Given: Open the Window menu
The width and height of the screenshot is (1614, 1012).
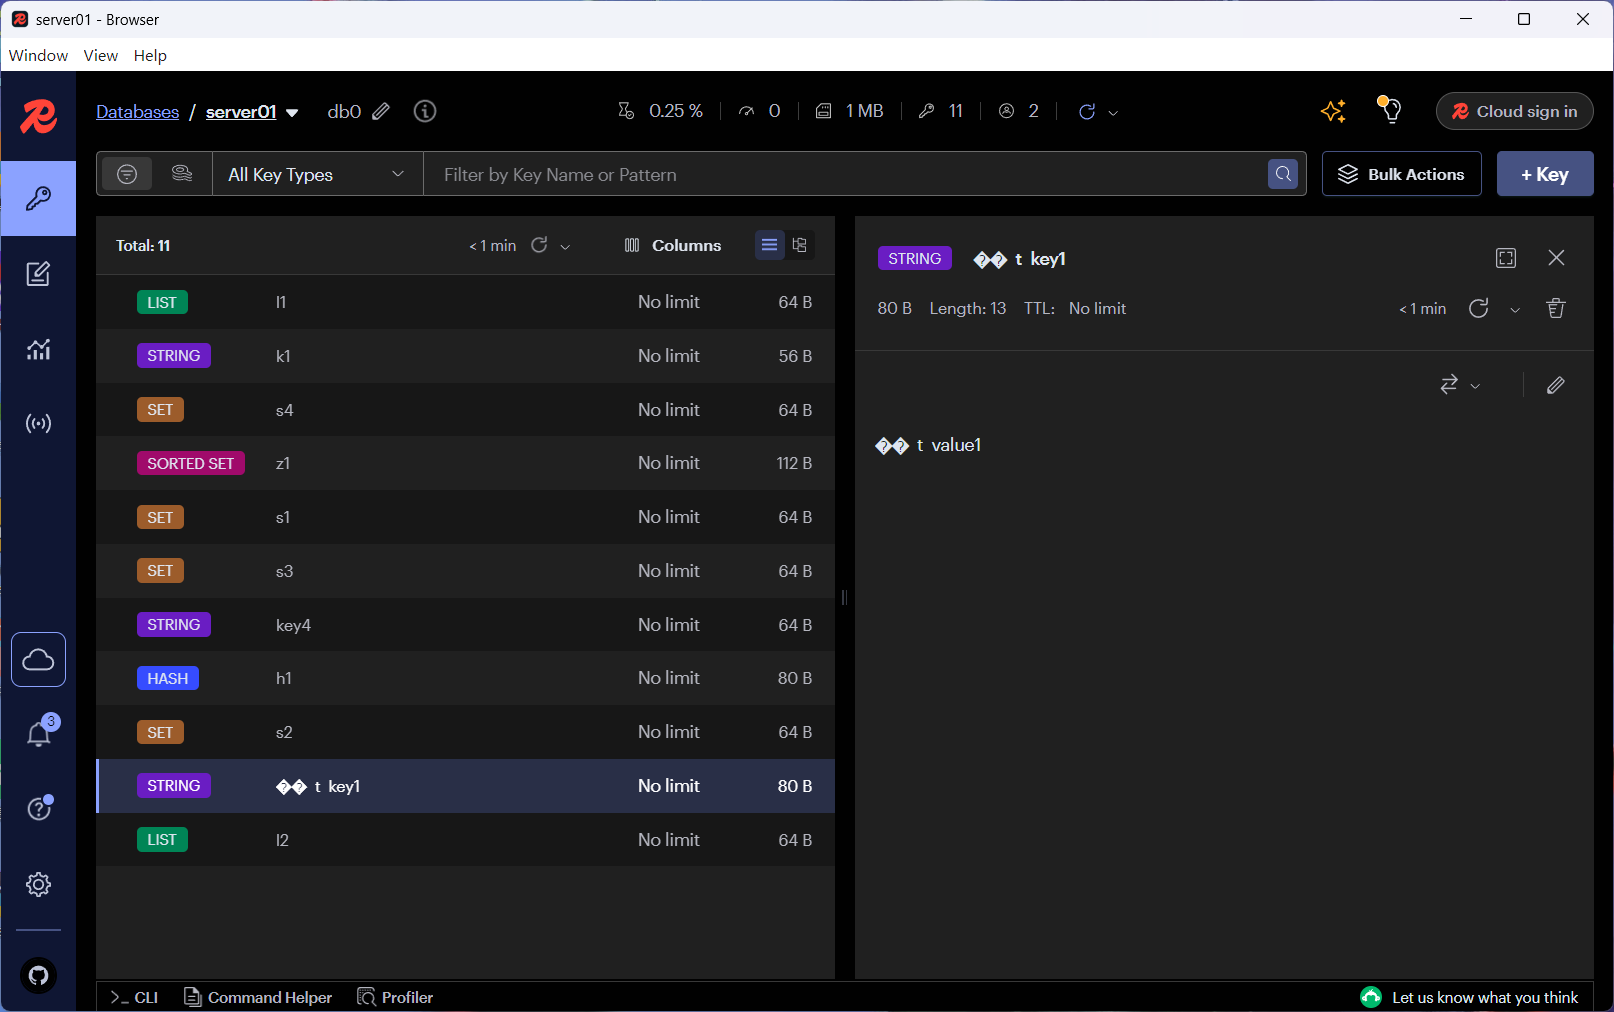Looking at the screenshot, I should pos(38,55).
